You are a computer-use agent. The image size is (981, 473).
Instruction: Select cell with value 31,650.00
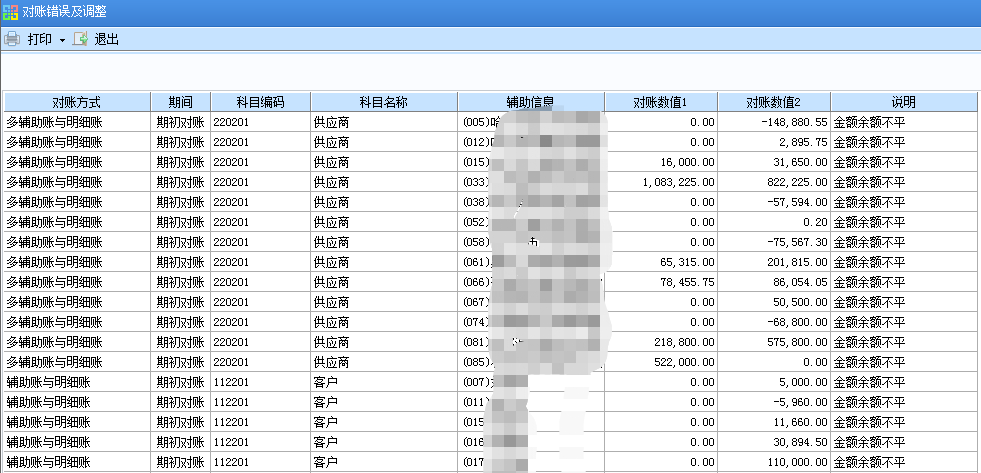[775, 162]
